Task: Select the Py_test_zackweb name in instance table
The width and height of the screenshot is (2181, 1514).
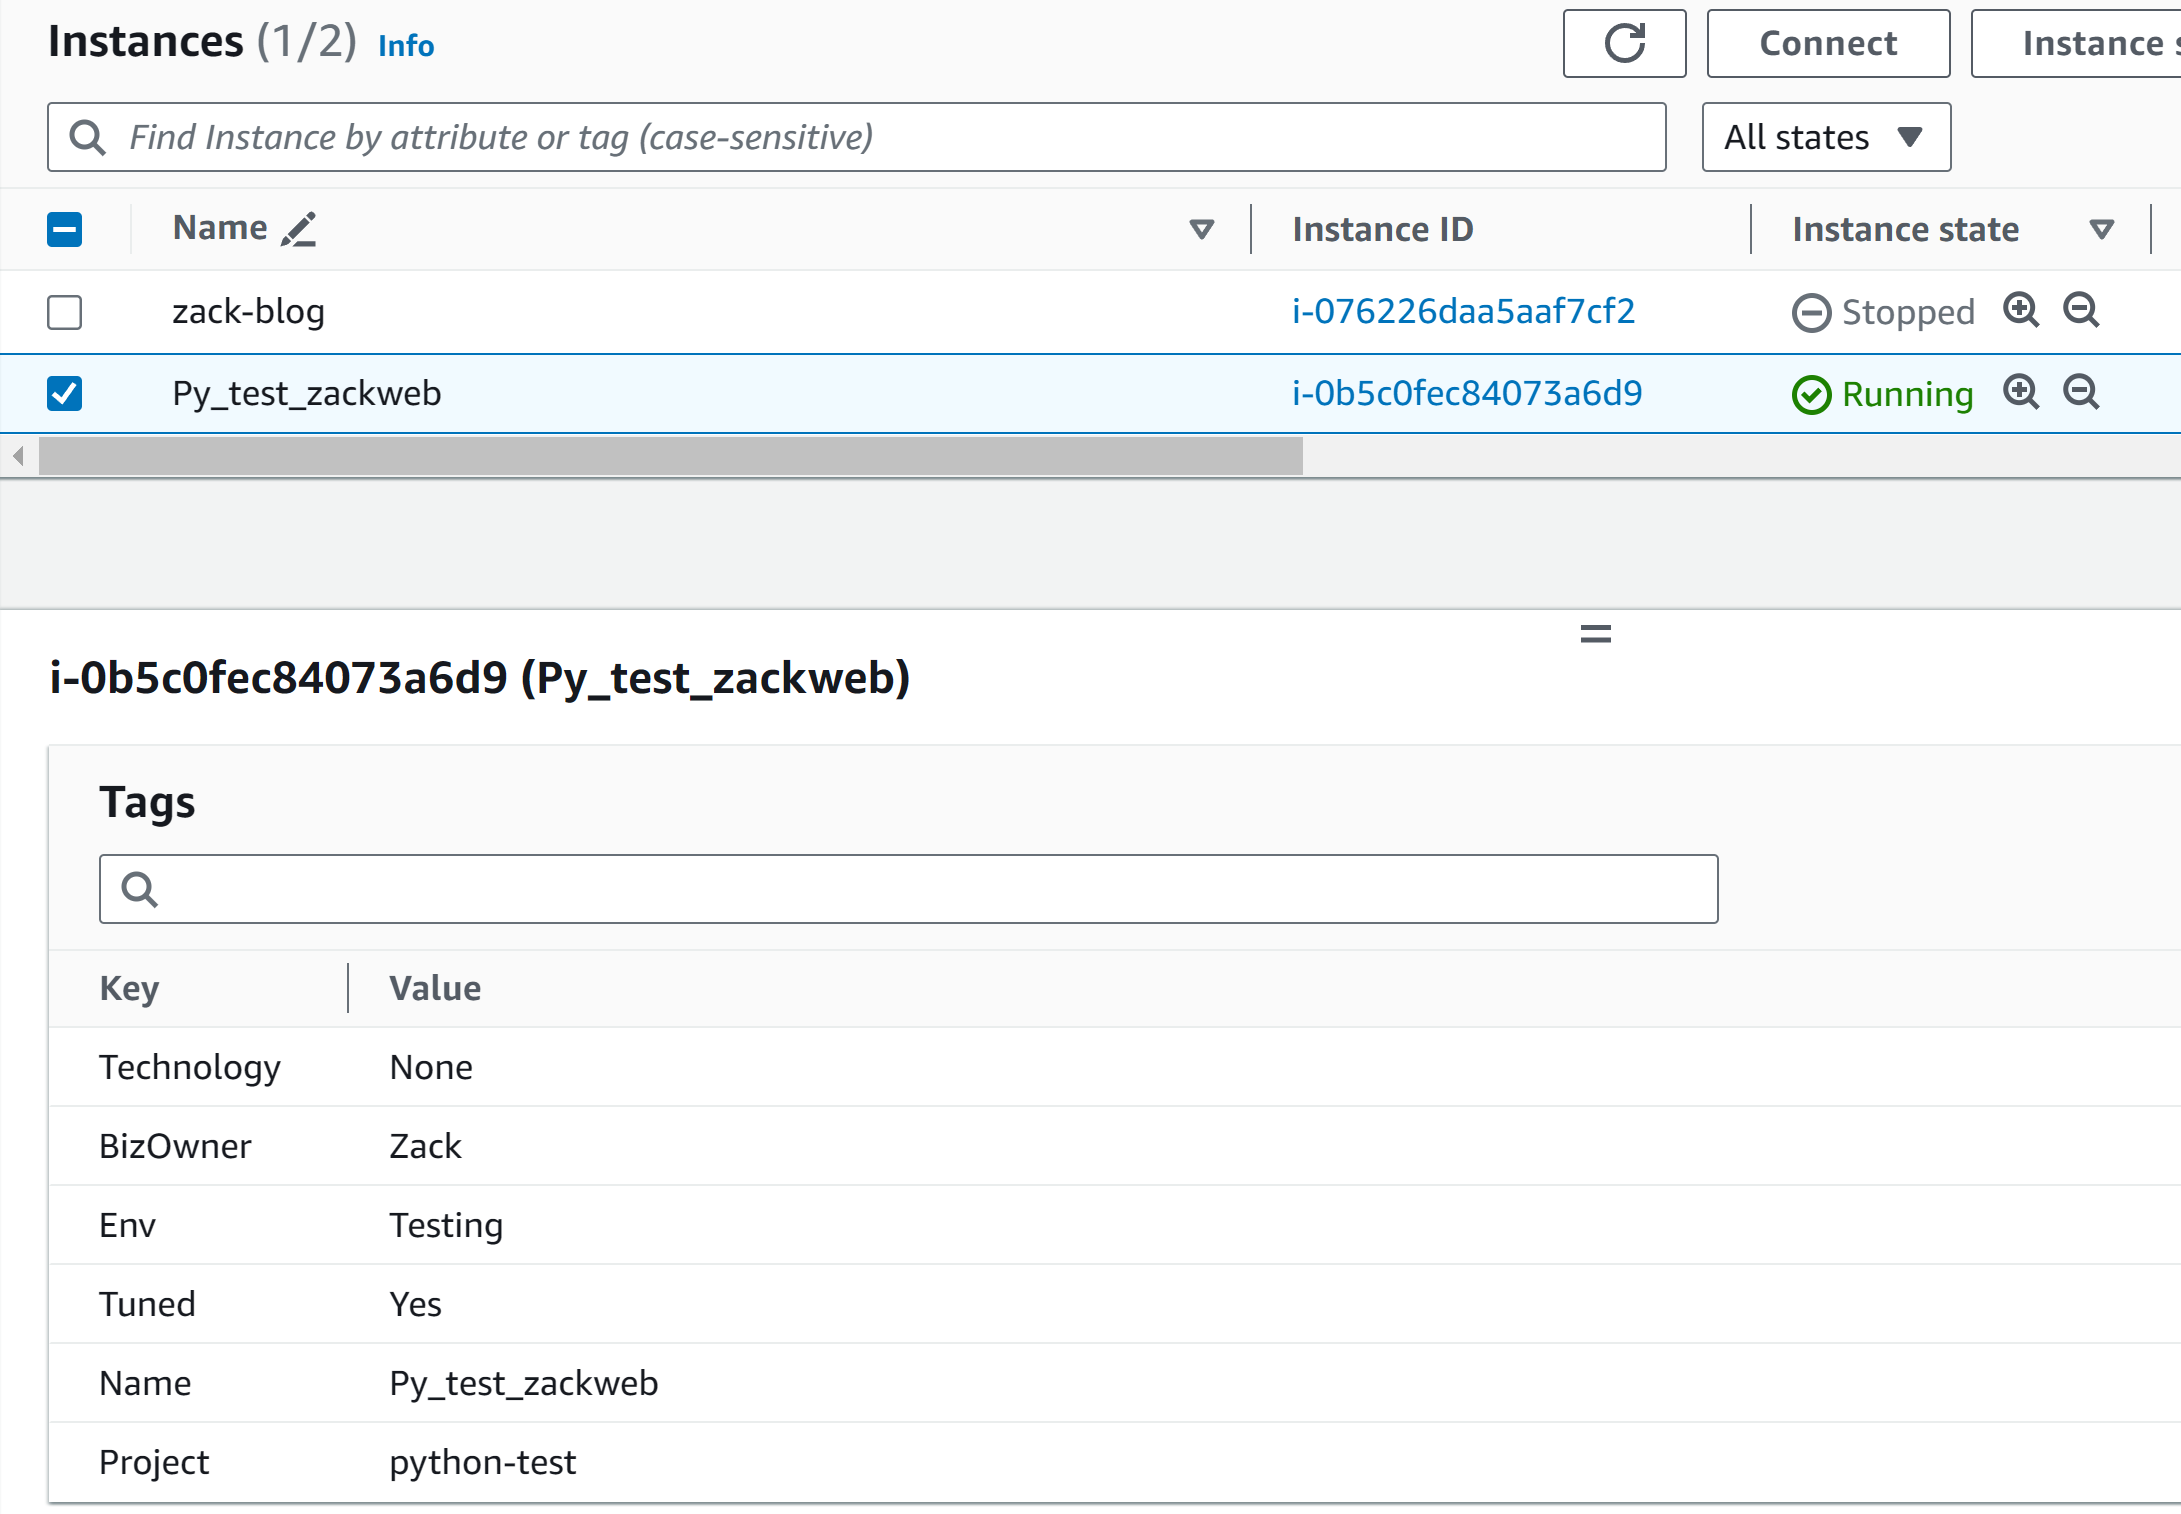Action: pyautogui.click(x=306, y=393)
